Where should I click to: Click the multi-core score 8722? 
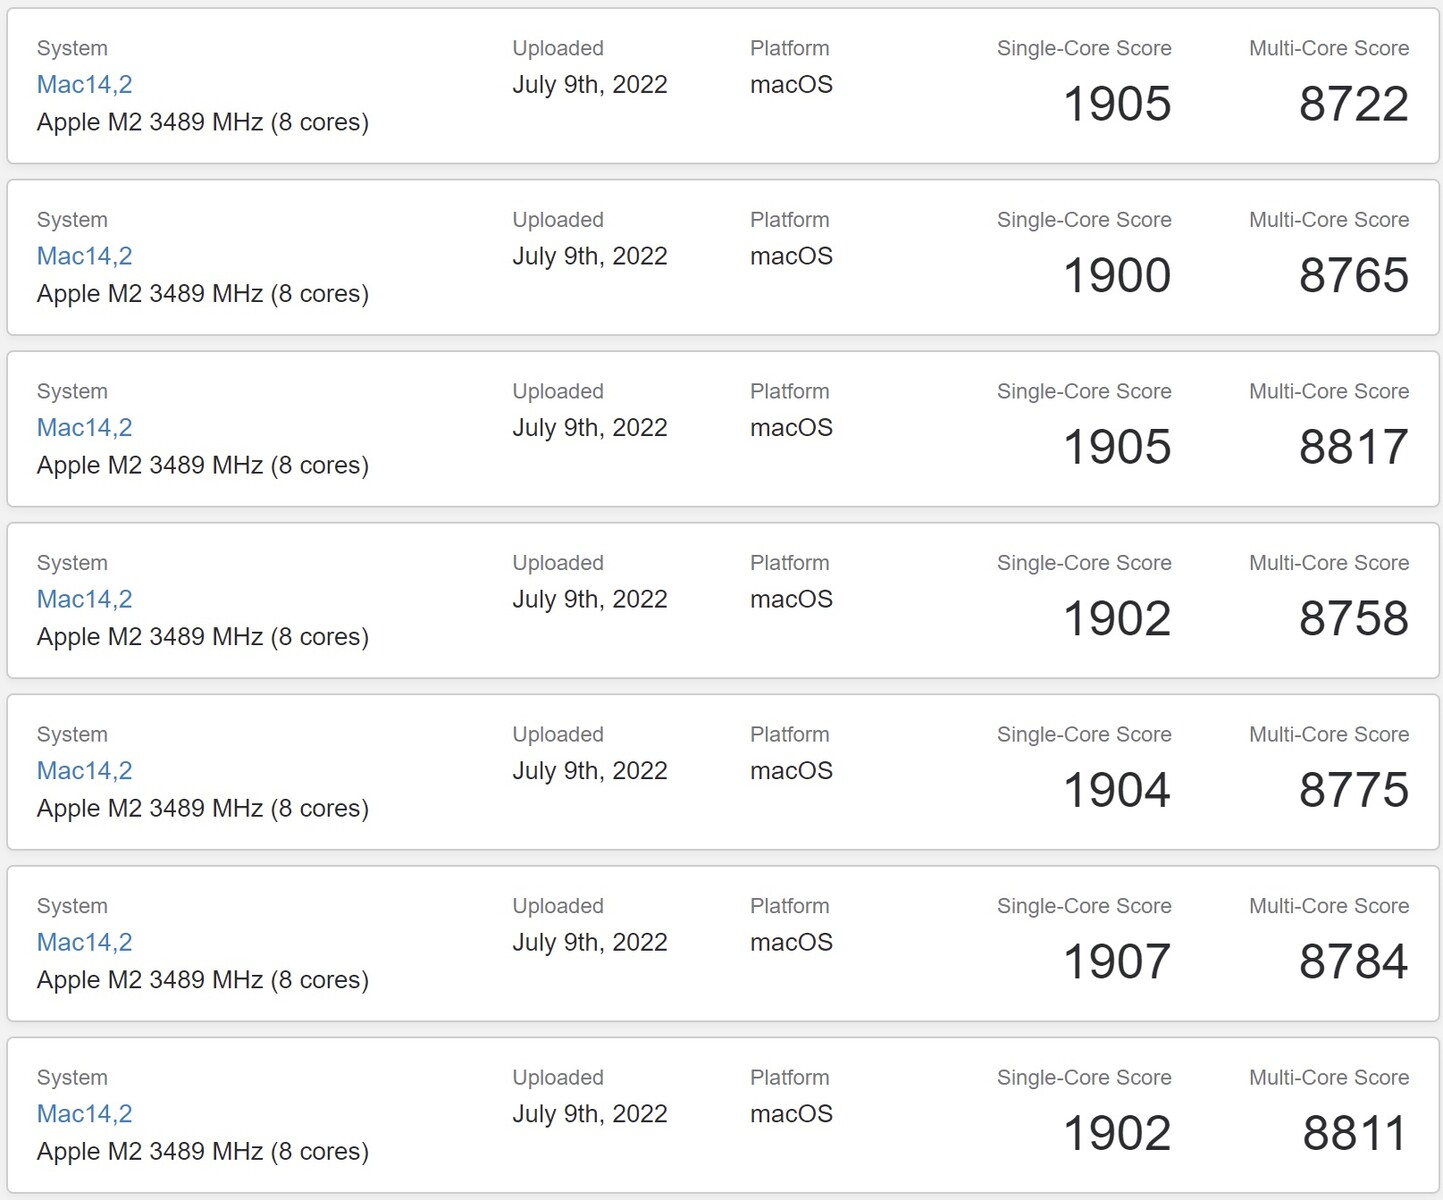[1354, 104]
